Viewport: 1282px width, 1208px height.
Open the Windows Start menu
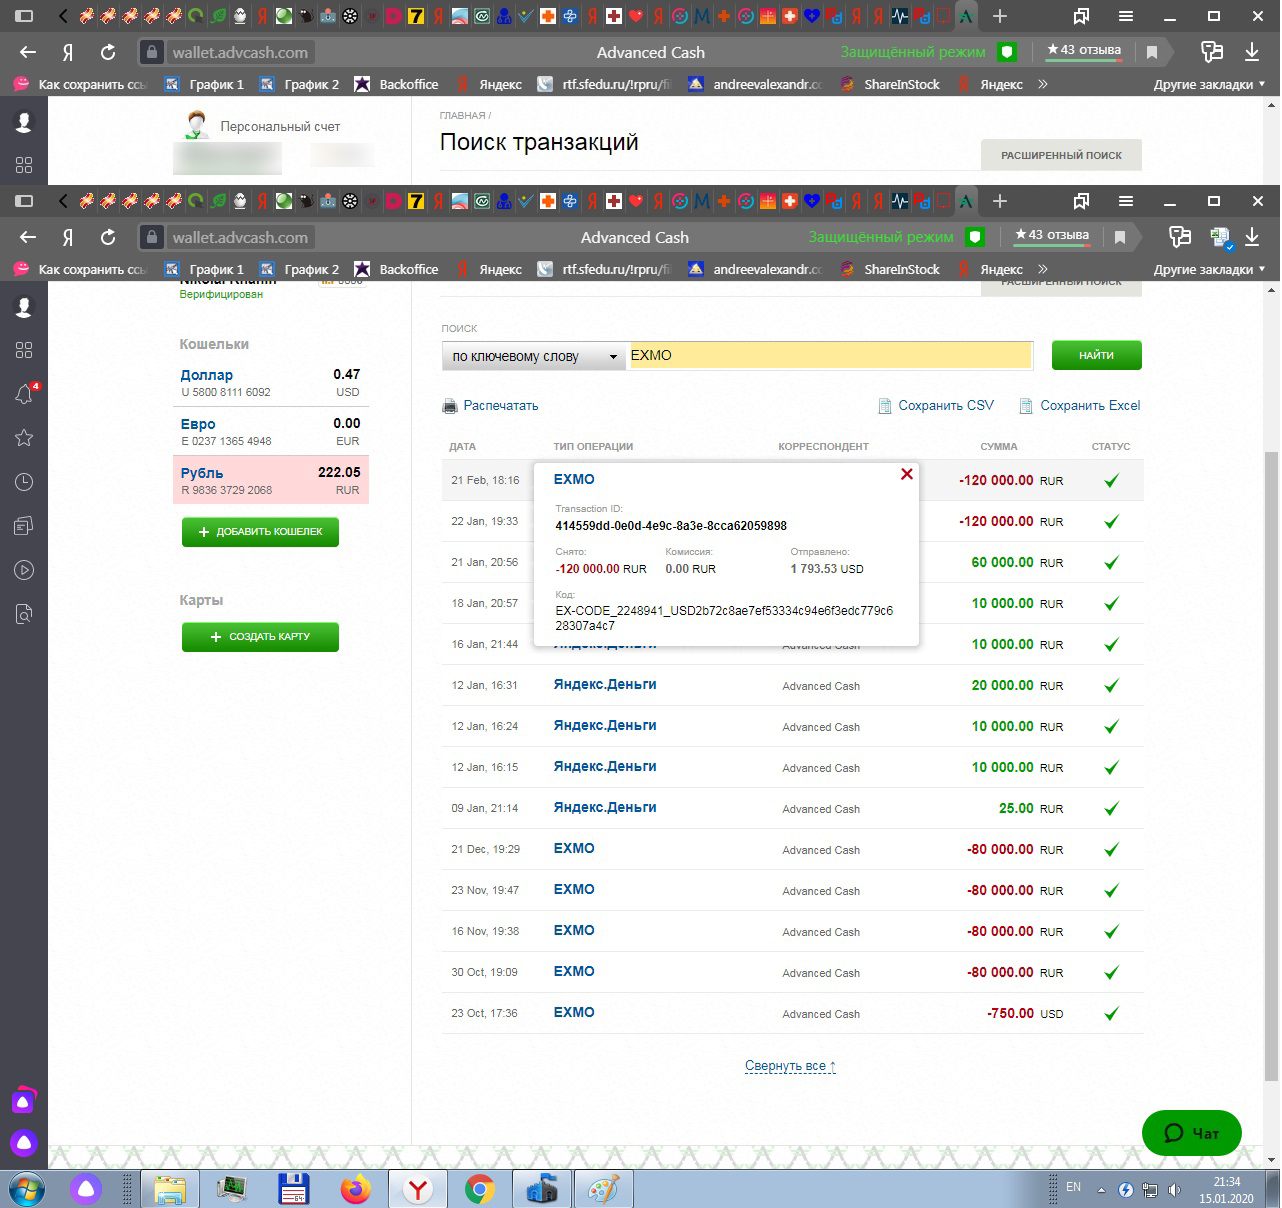[27, 1188]
